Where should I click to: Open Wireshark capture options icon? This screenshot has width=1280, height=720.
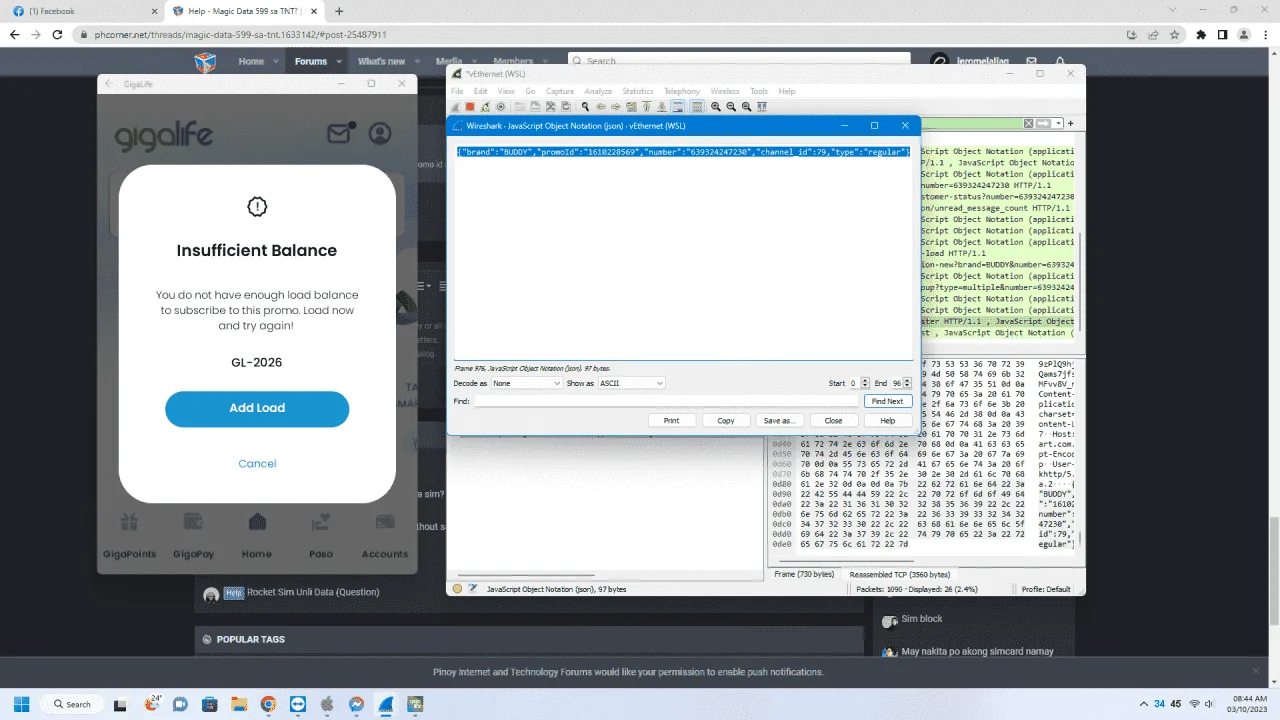coord(500,107)
